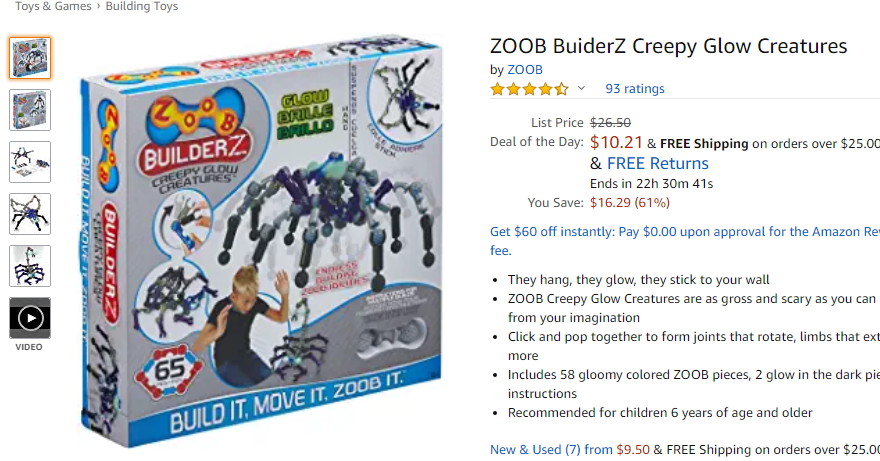Select the second box-side product thumbnail
The width and height of the screenshot is (880, 461).
(30, 110)
